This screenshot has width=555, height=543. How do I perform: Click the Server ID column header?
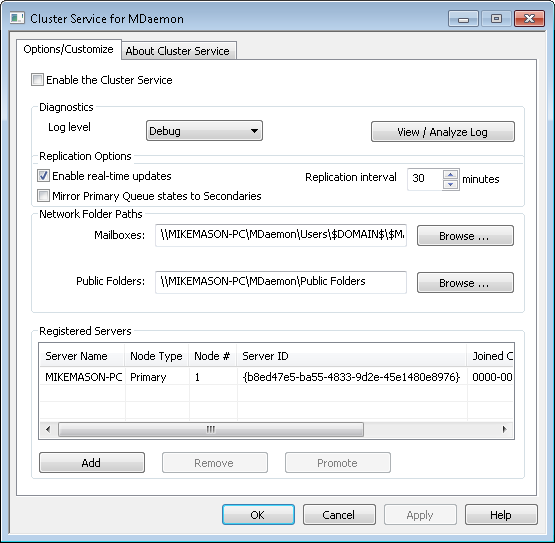(351, 356)
